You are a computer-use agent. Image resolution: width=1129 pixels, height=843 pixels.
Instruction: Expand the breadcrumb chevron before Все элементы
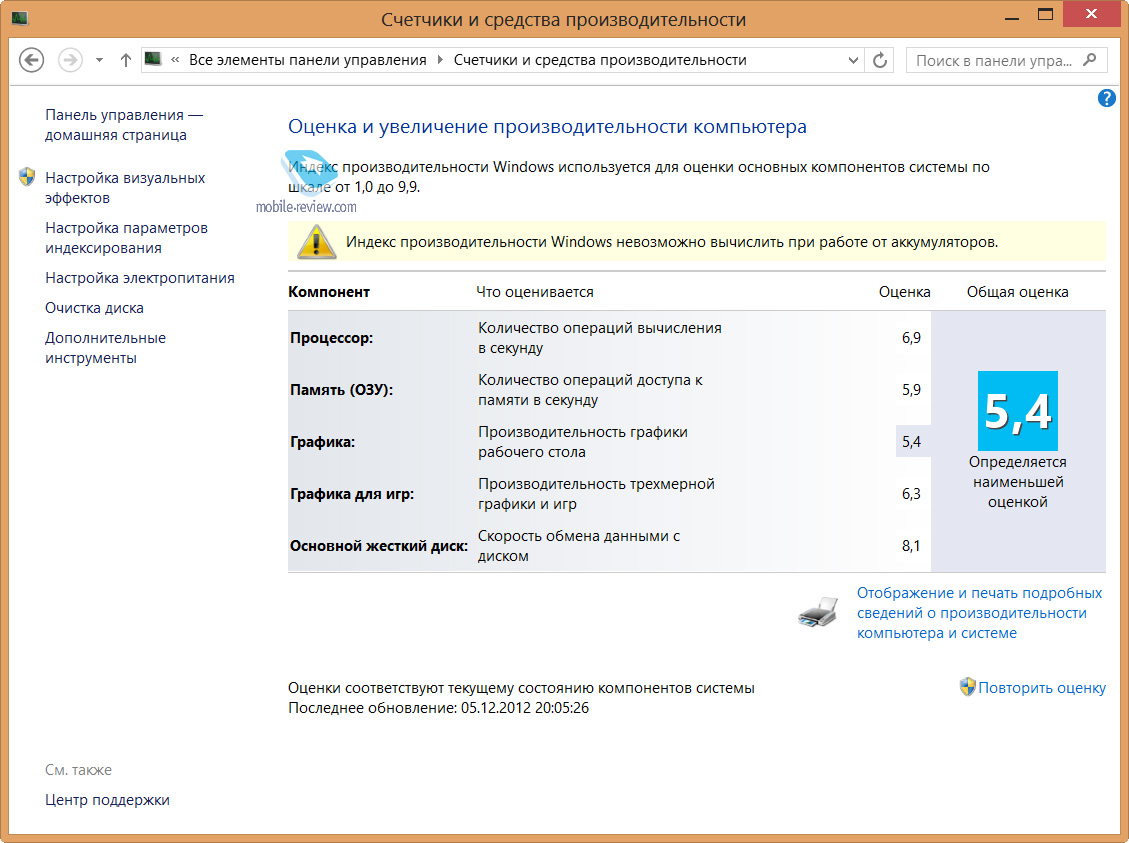point(176,60)
